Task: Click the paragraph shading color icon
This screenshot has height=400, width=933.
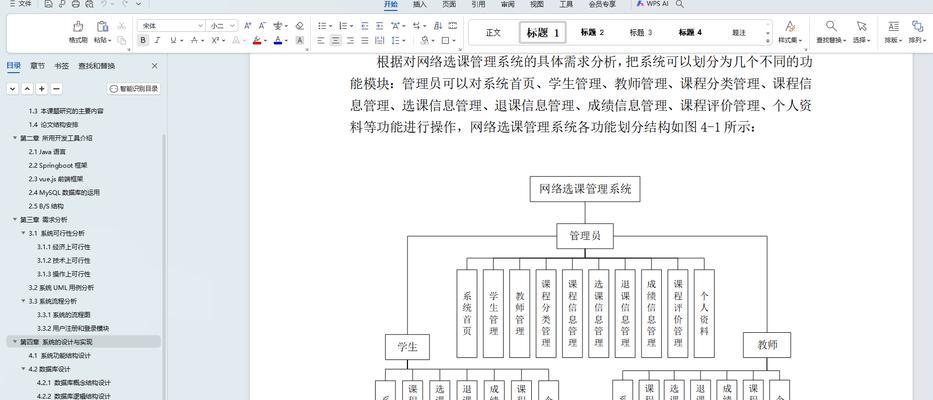Action: pyautogui.click(x=424, y=40)
